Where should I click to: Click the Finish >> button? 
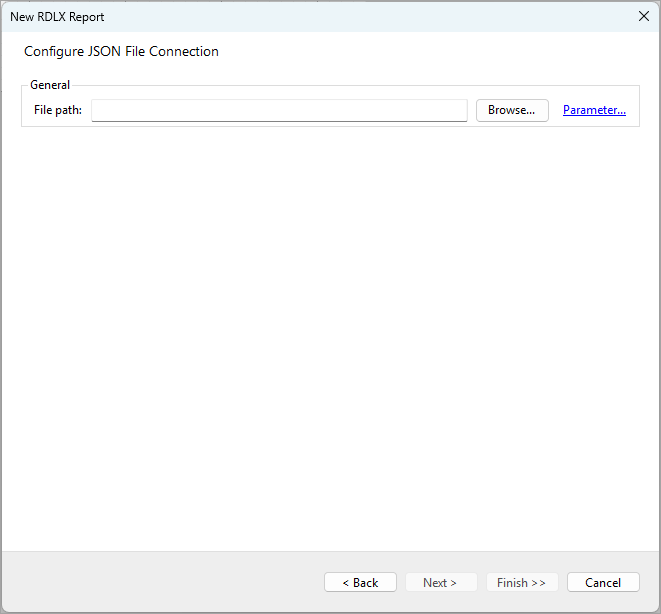point(522,582)
